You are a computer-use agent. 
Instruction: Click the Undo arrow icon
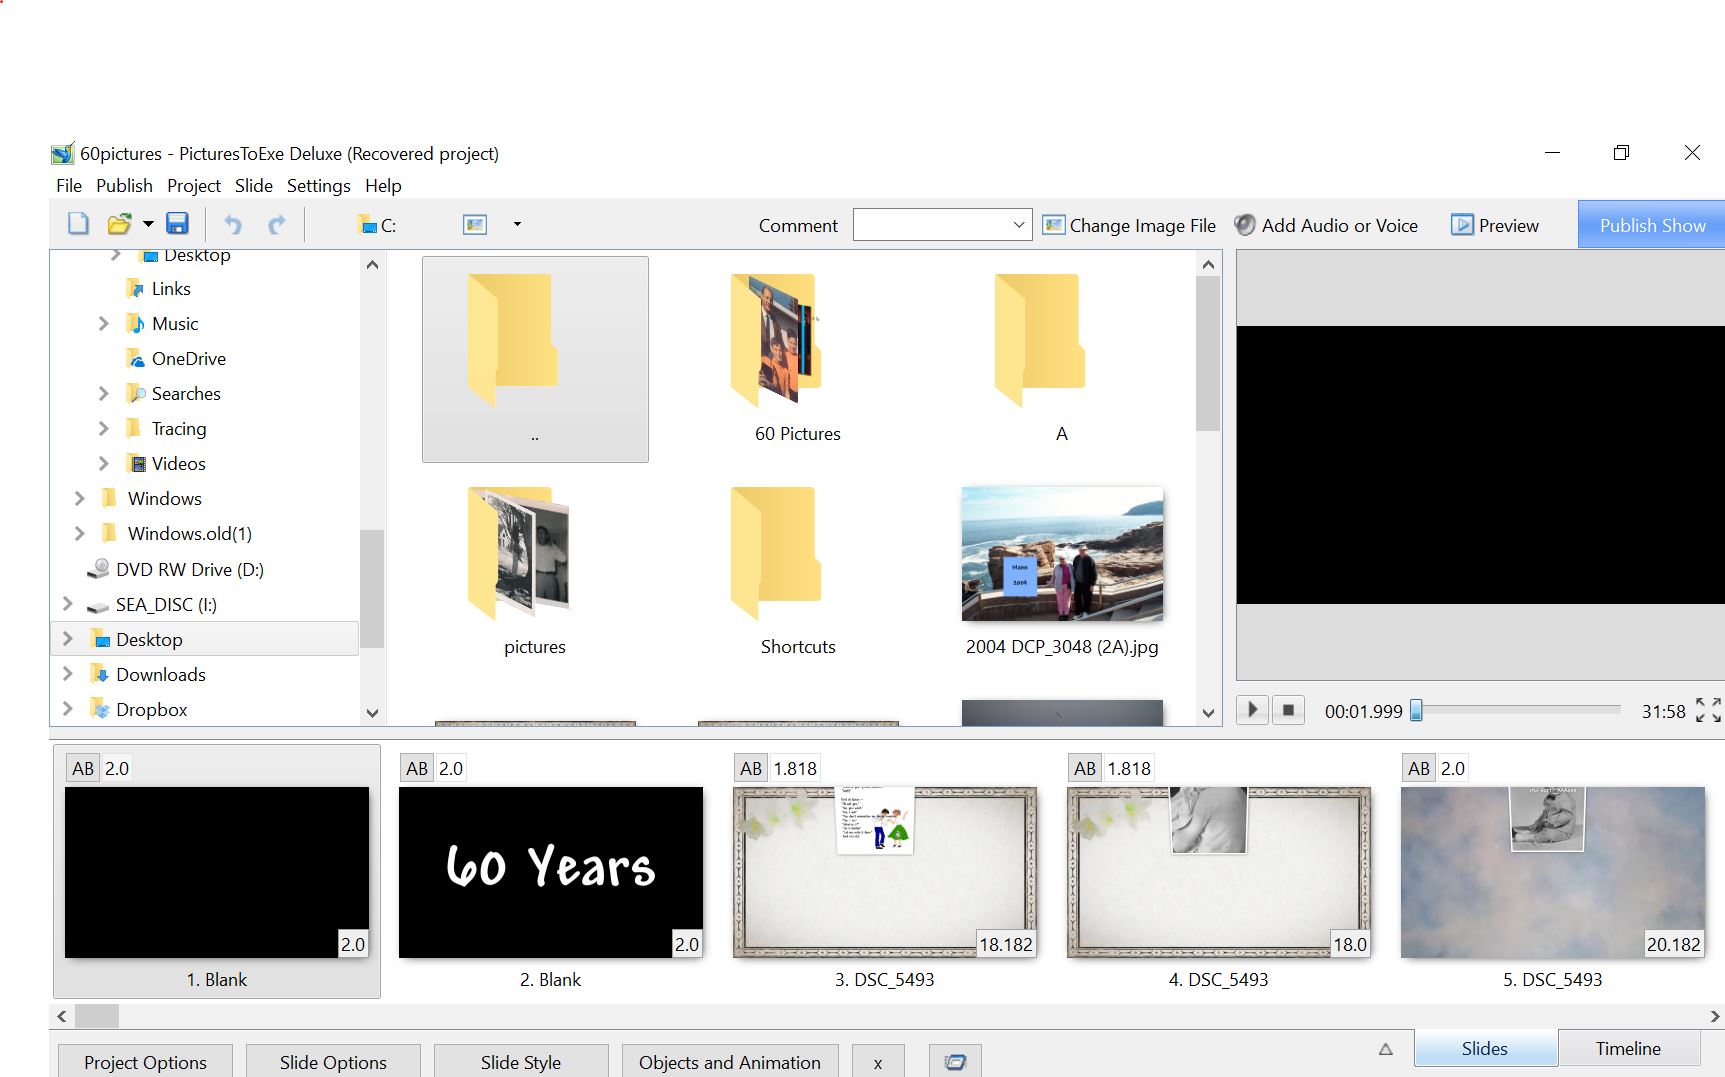[233, 224]
